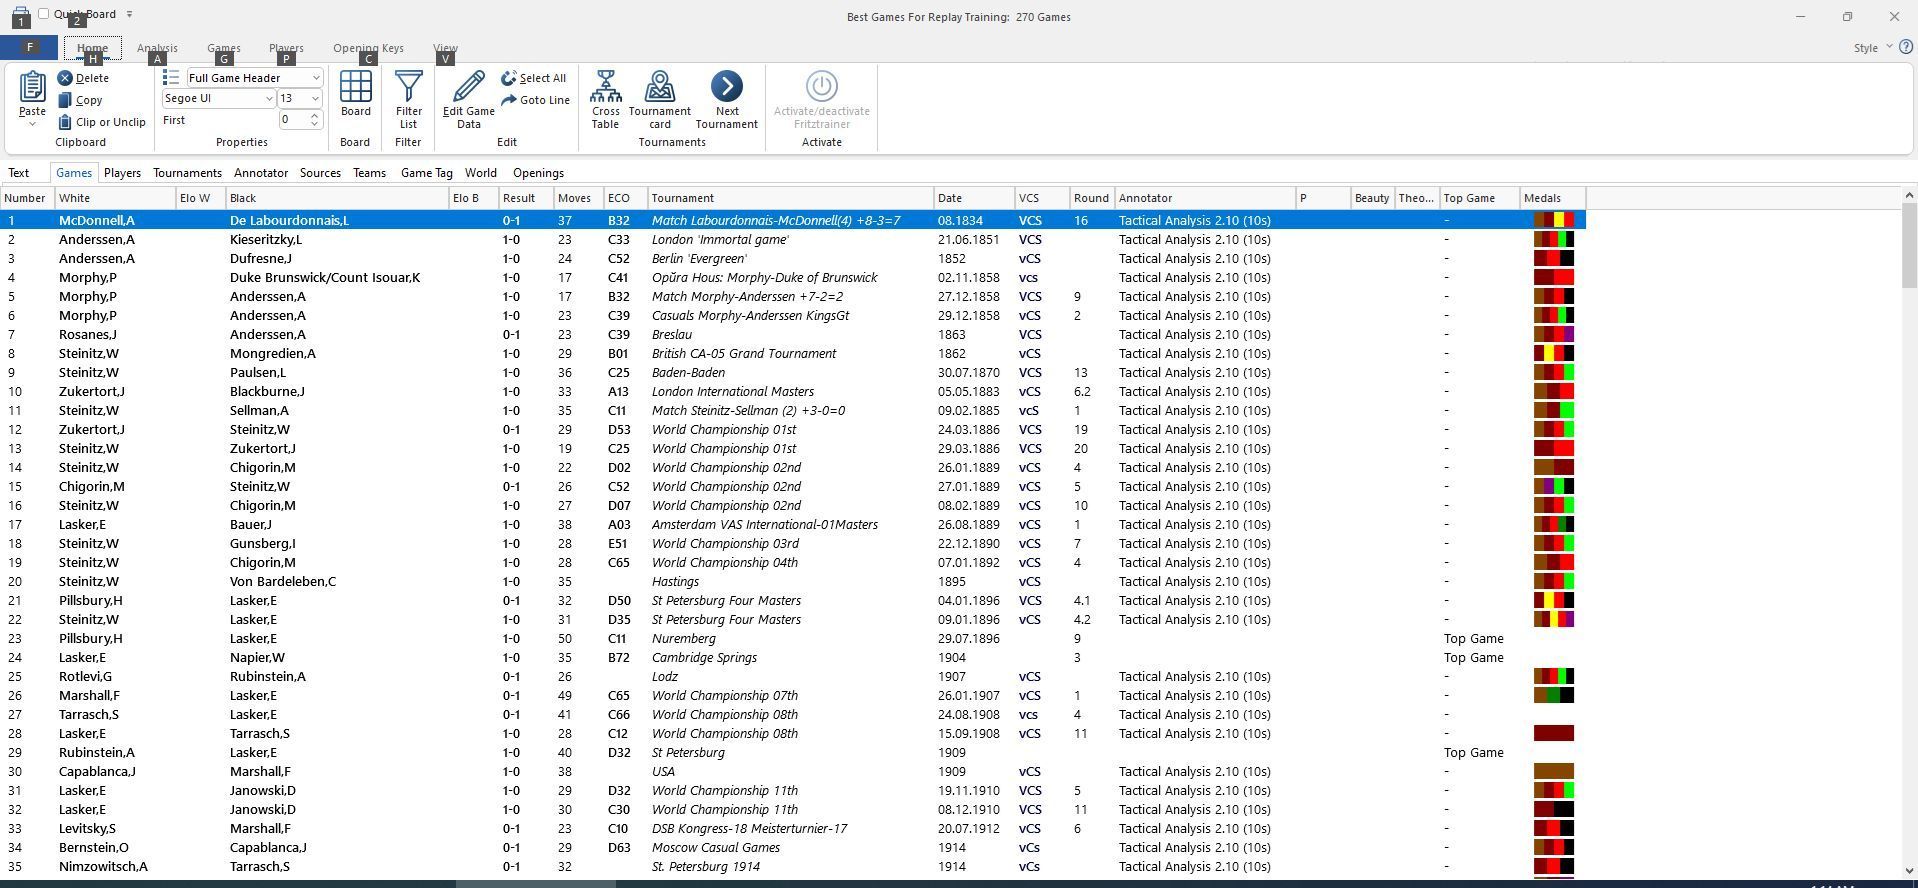1918x888 pixels.
Task: Click Activate/deactivate Fritztrainer power icon
Action: click(821, 86)
